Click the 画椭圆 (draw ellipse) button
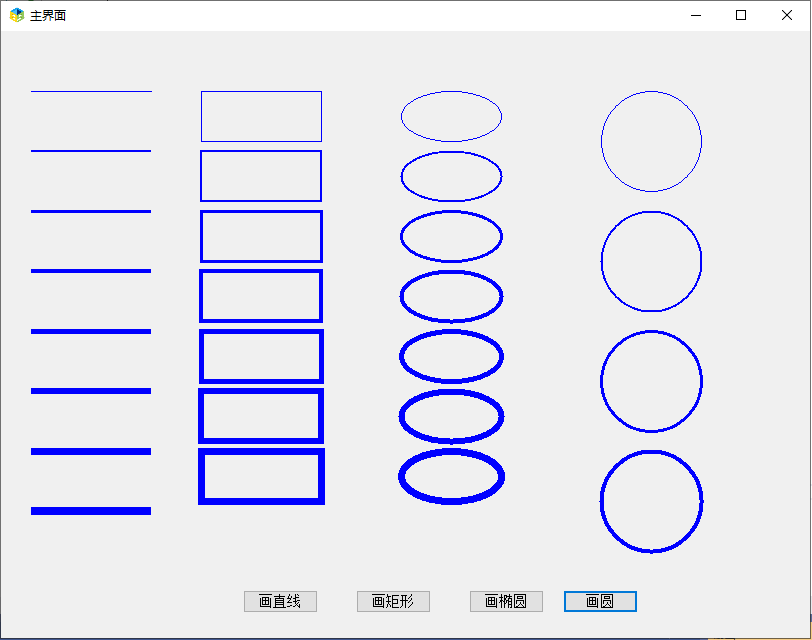 506,601
